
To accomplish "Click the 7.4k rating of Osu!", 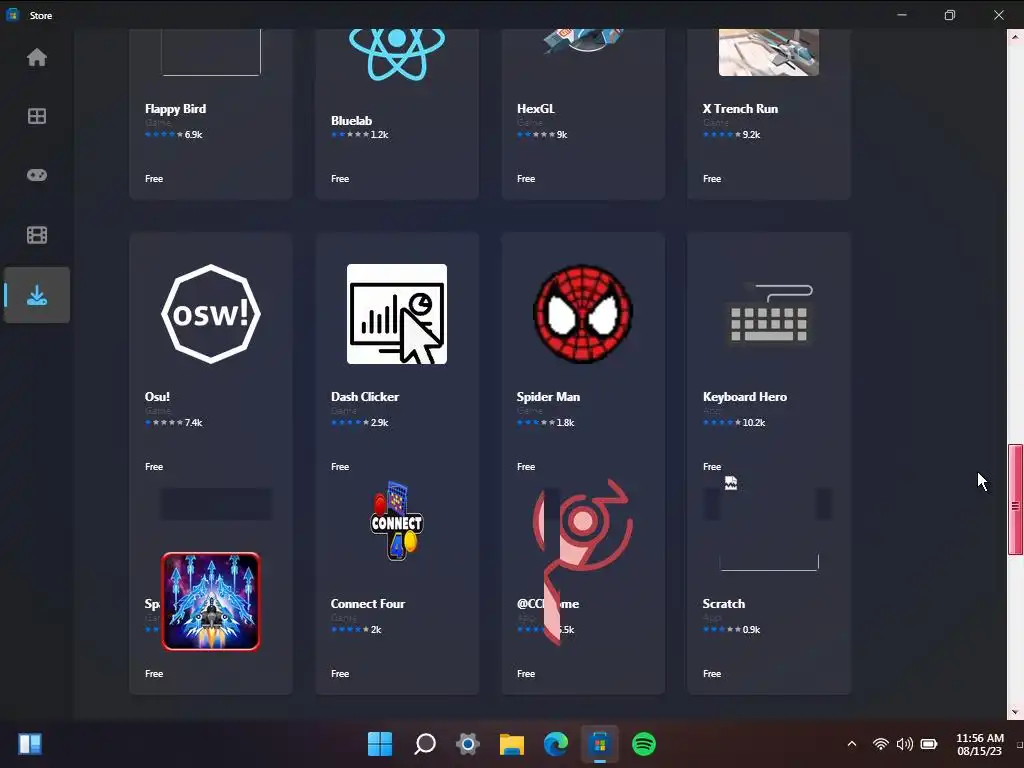I will pos(193,423).
